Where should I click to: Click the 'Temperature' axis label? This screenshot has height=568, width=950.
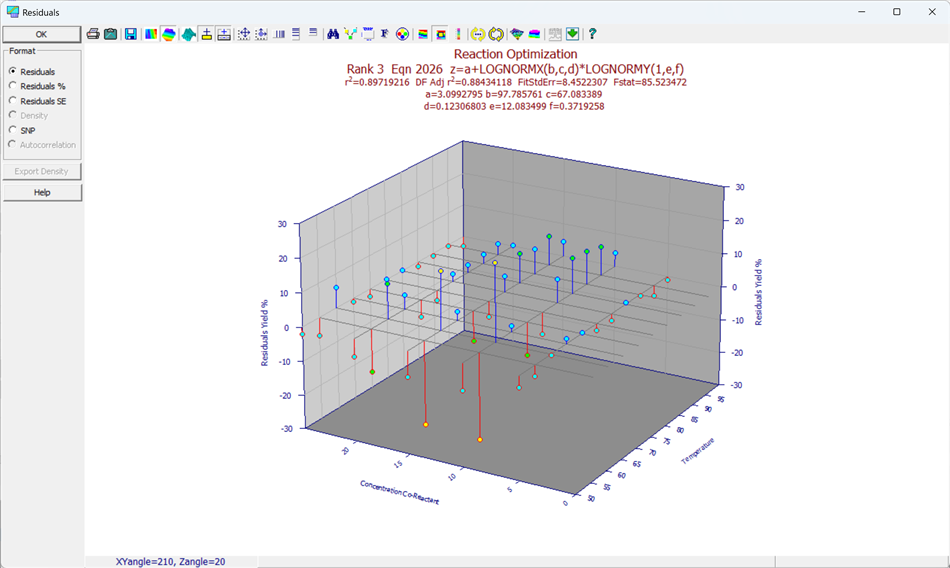[x=698, y=451]
